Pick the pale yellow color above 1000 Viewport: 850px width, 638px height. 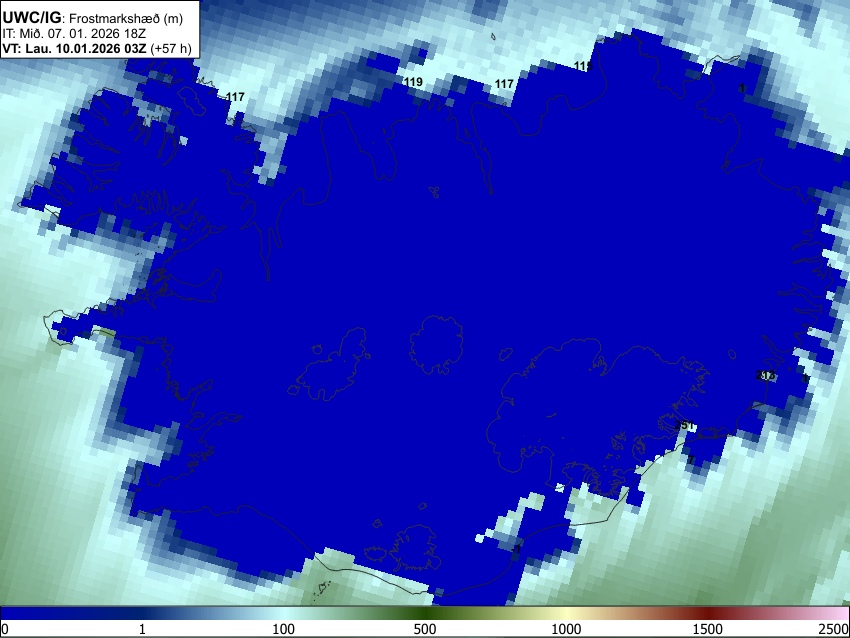[x=566, y=613]
